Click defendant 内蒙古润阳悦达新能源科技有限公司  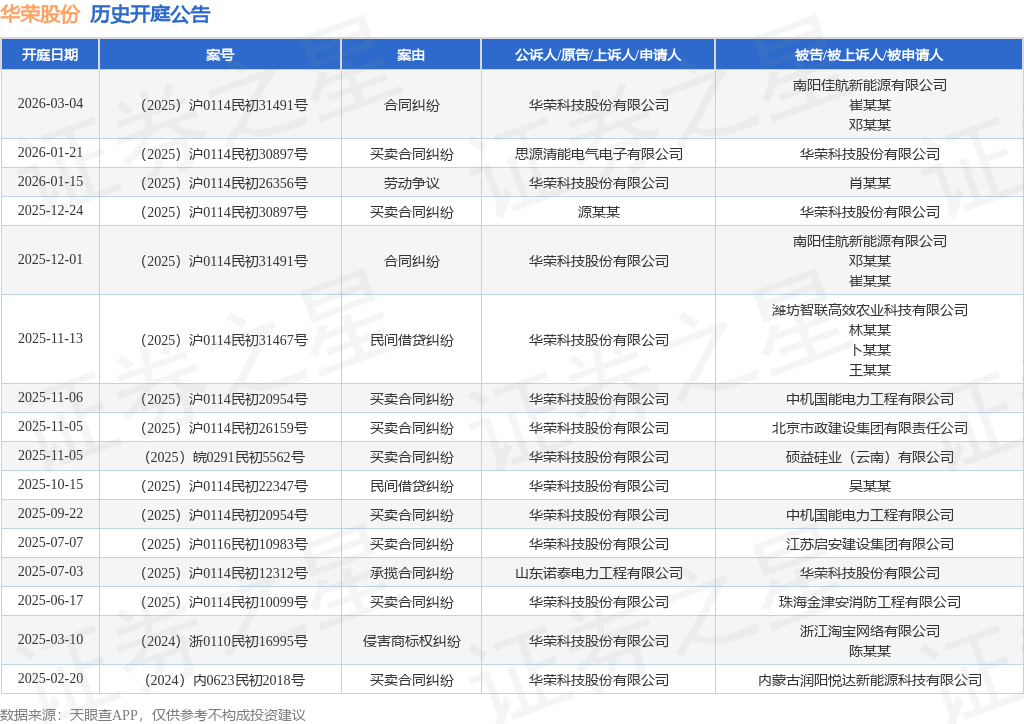[870, 680]
